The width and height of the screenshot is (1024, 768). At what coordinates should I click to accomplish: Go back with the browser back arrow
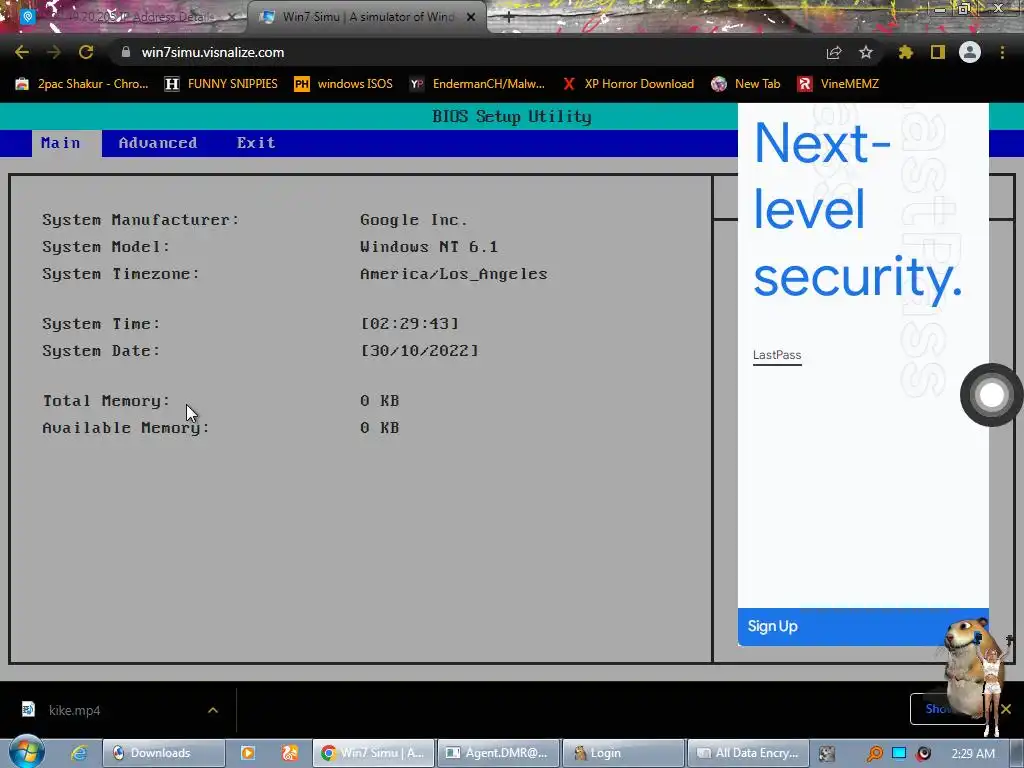click(x=22, y=52)
